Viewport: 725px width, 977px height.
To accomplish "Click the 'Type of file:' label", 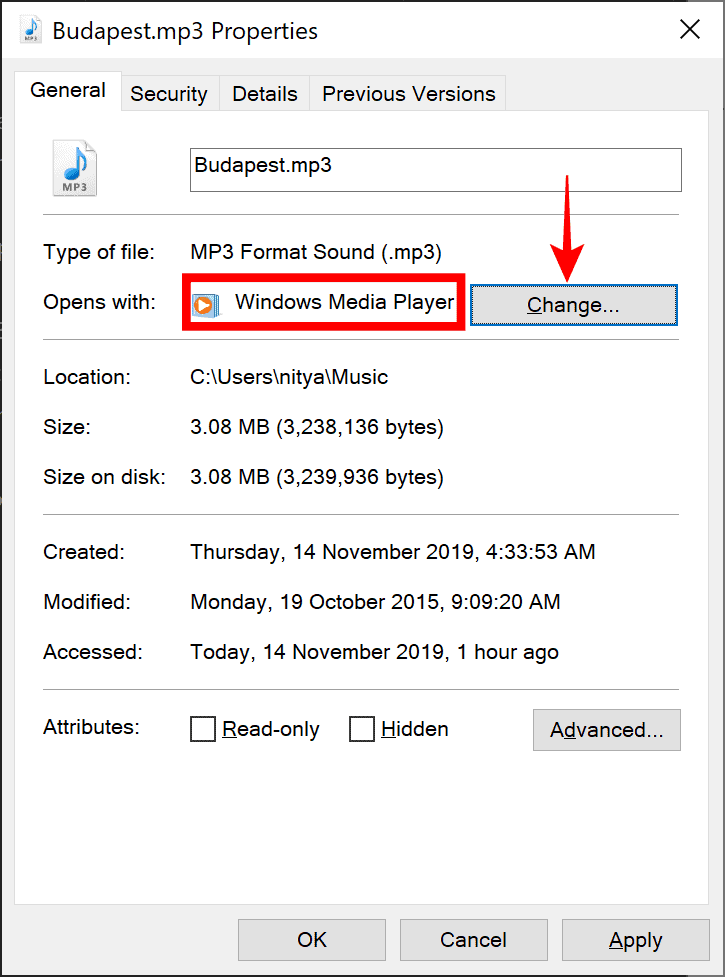I will click(x=98, y=252).
